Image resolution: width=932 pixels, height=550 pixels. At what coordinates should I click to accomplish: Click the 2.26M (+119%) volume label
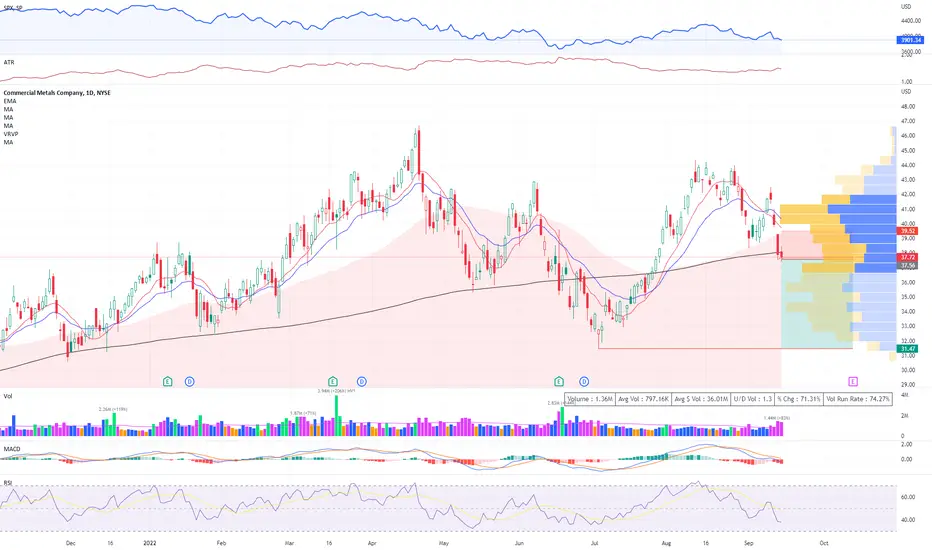[x=113, y=409]
